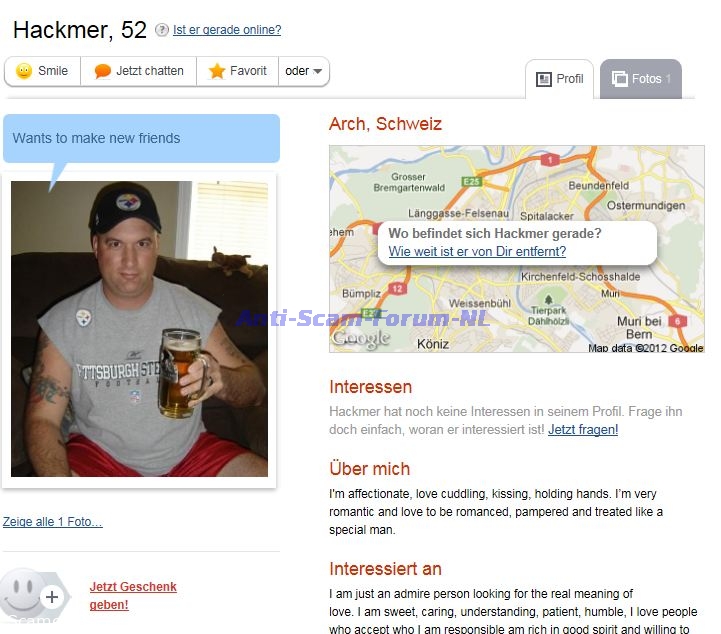Click the Smile button
The height and width of the screenshot is (634, 721).
click(x=42, y=71)
